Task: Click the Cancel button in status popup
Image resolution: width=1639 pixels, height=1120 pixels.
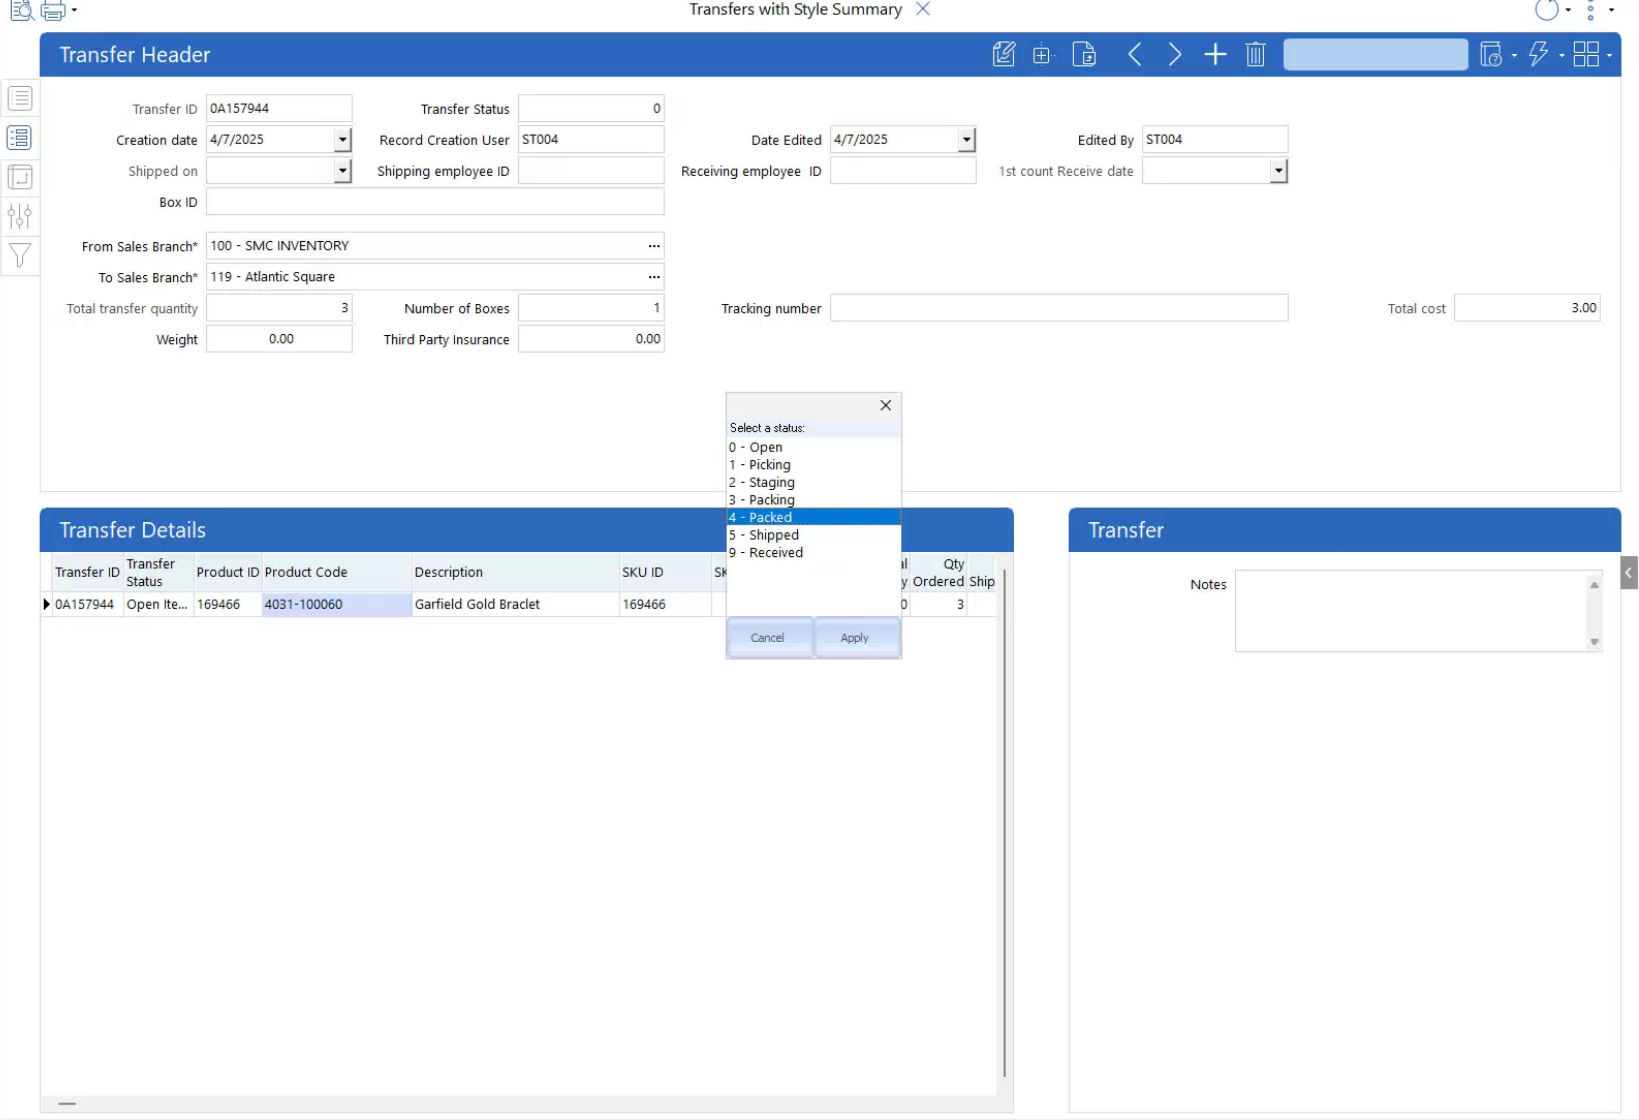Action: point(768,637)
